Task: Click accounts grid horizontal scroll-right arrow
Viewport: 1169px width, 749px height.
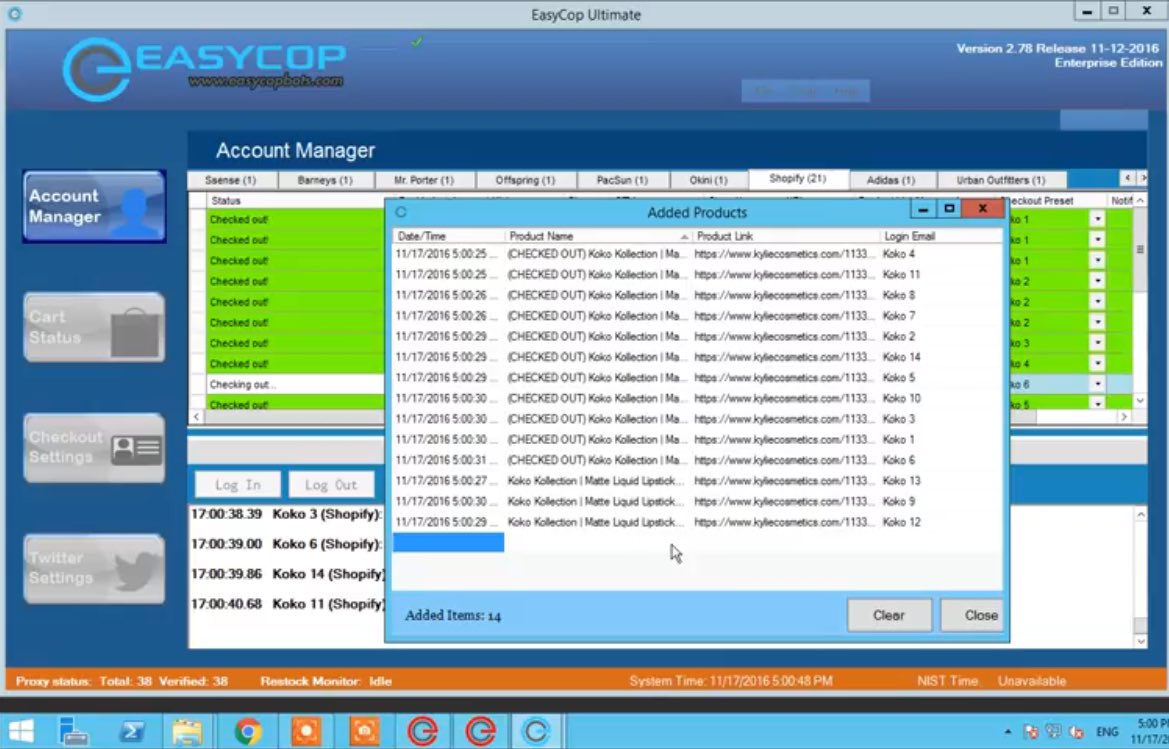Action: tap(1124, 417)
